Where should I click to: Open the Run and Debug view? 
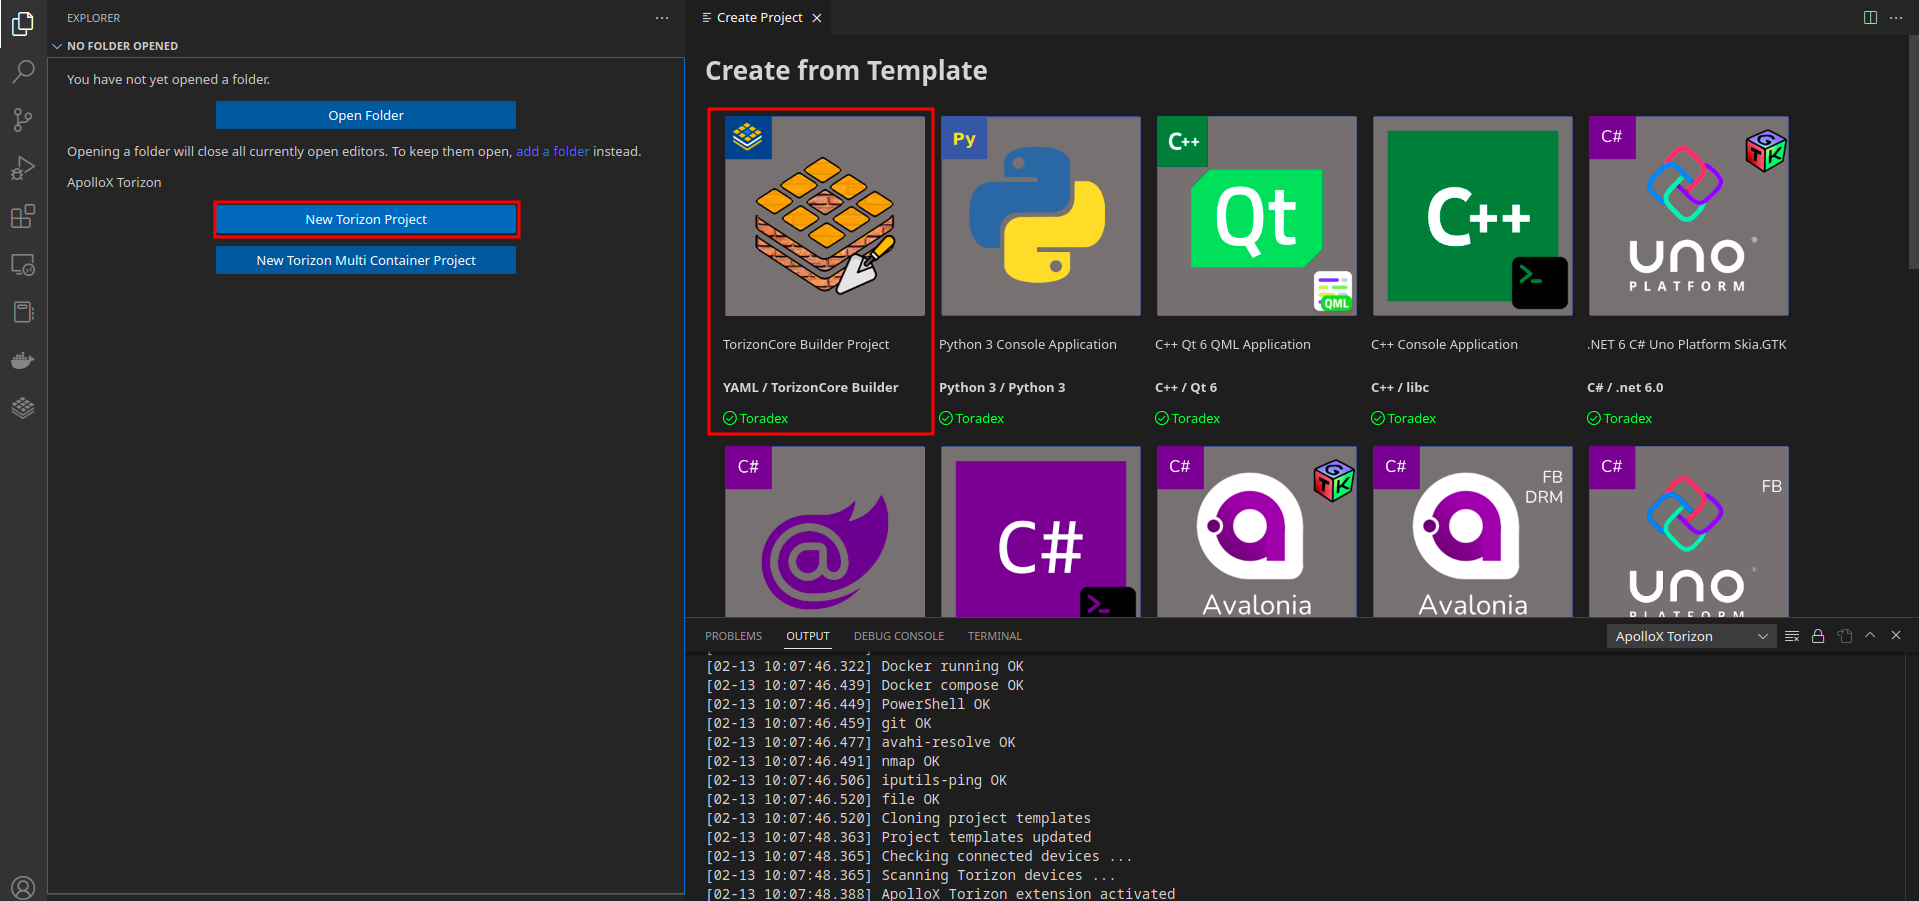23,168
